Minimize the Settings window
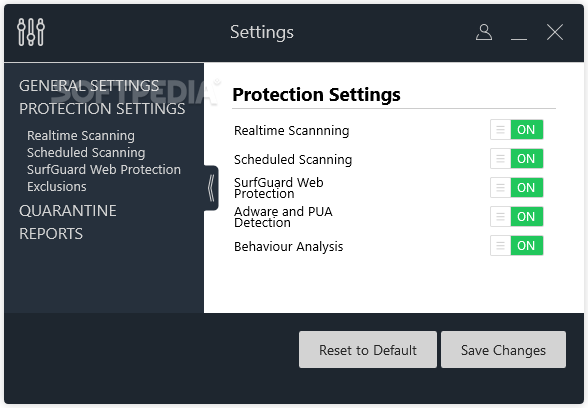The height and width of the screenshot is (408, 588). [519, 33]
